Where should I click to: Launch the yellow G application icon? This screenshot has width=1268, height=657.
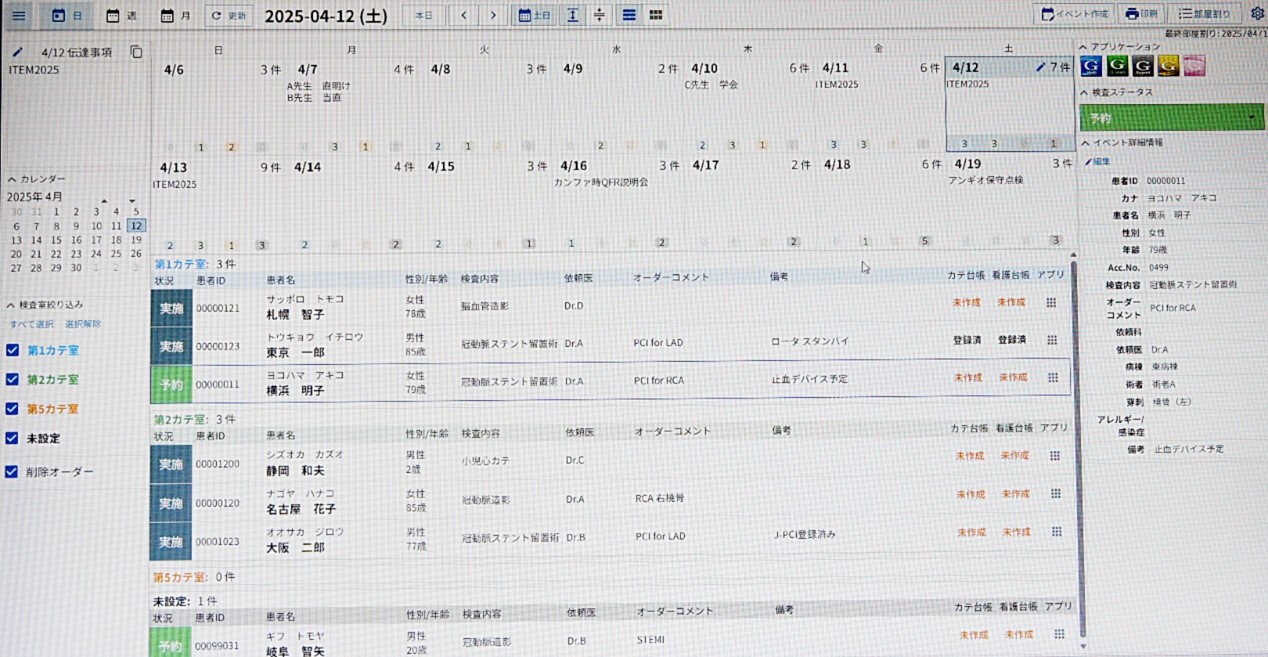click(x=1168, y=67)
